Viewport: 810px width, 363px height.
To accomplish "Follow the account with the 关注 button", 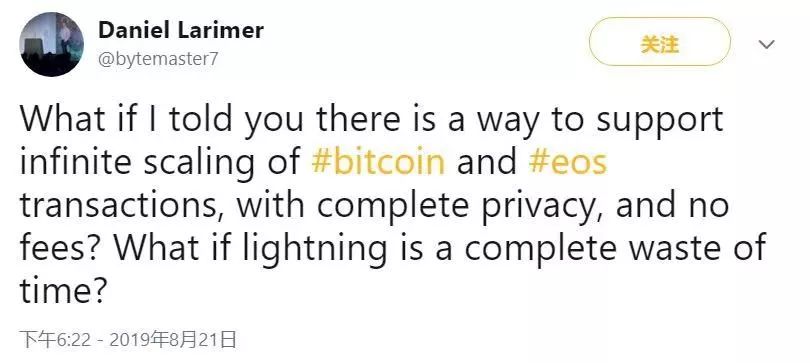I will coord(660,42).
